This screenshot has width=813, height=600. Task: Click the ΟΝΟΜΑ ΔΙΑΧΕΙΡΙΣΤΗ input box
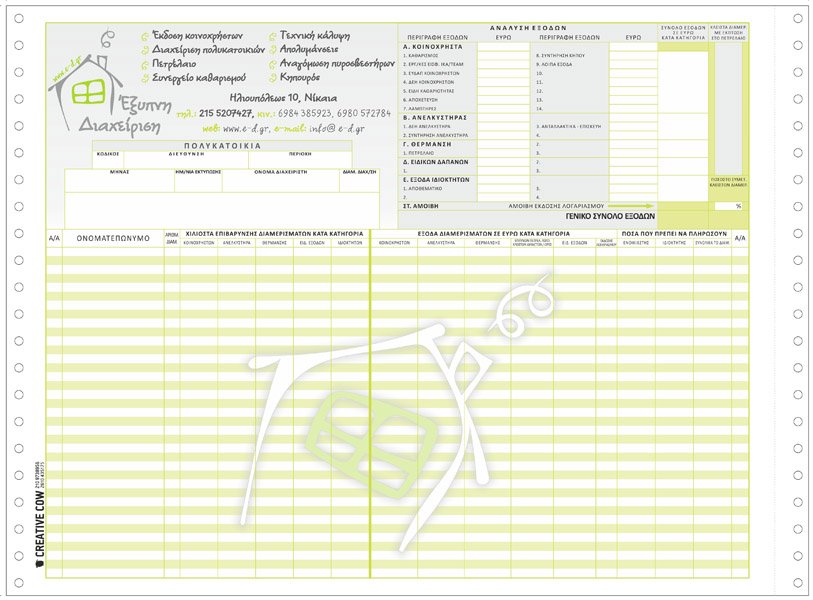pyautogui.click(x=280, y=182)
